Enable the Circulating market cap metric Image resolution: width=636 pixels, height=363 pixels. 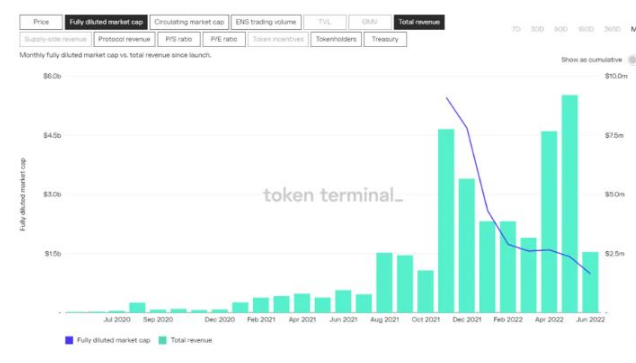coord(189,22)
